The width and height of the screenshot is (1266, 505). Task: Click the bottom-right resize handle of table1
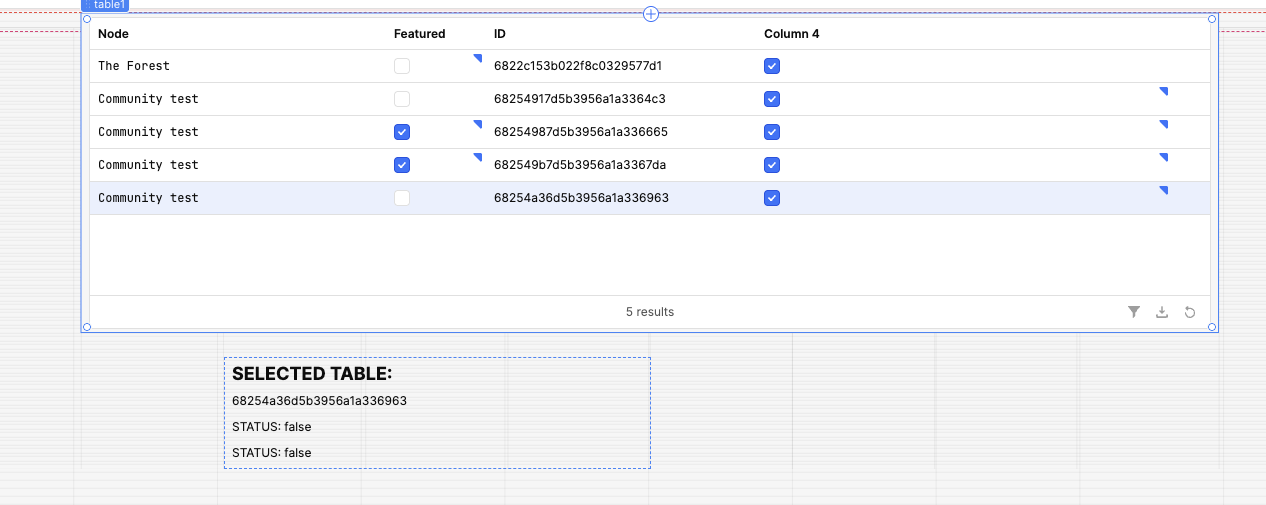click(1213, 327)
